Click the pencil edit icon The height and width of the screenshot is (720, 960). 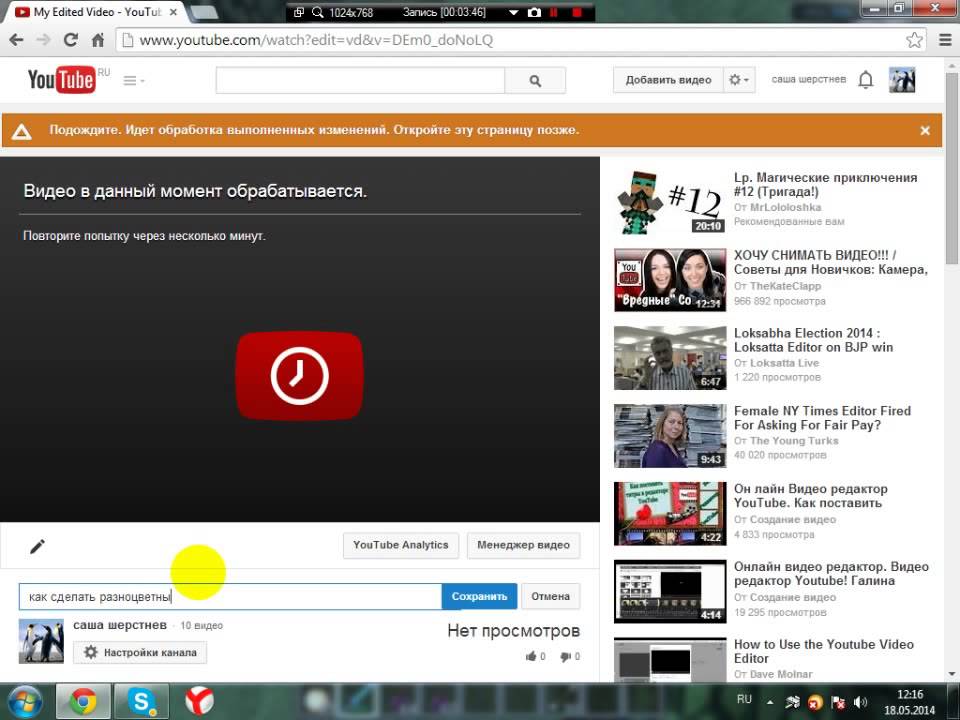(37, 546)
